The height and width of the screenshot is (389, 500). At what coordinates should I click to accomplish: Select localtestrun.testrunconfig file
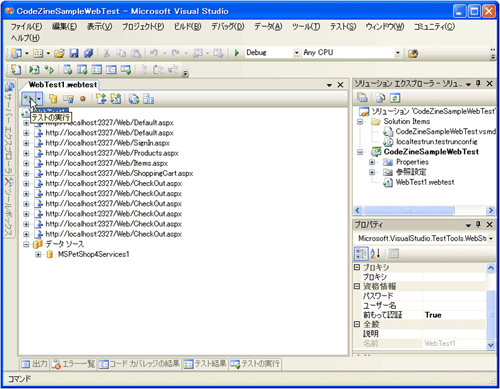point(436,142)
